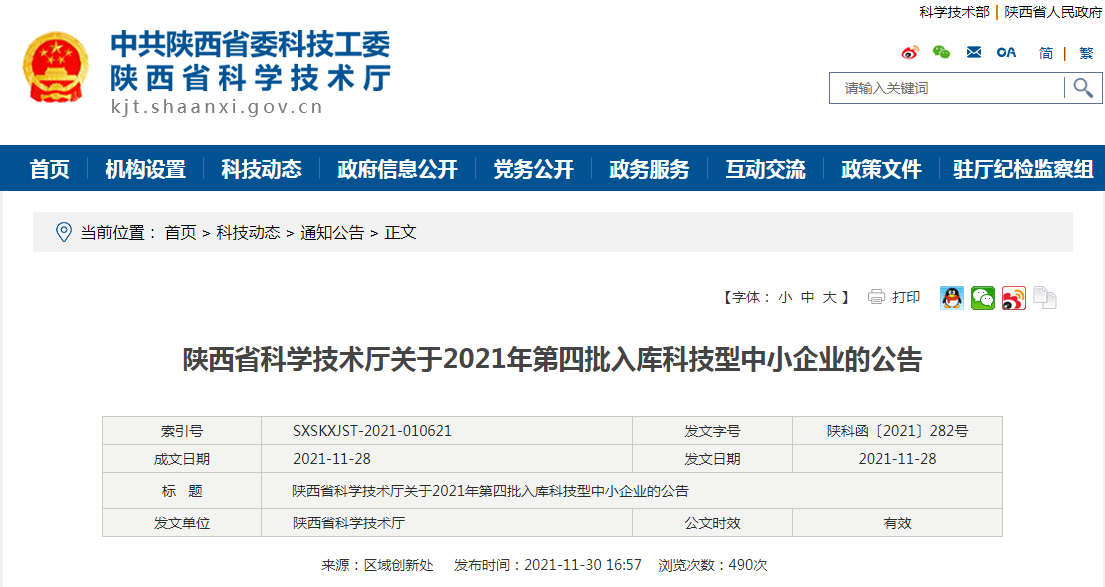Open the 陕西省人民政府 top link
Image resolution: width=1105 pixels, height=587 pixels.
[x=1053, y=12]
